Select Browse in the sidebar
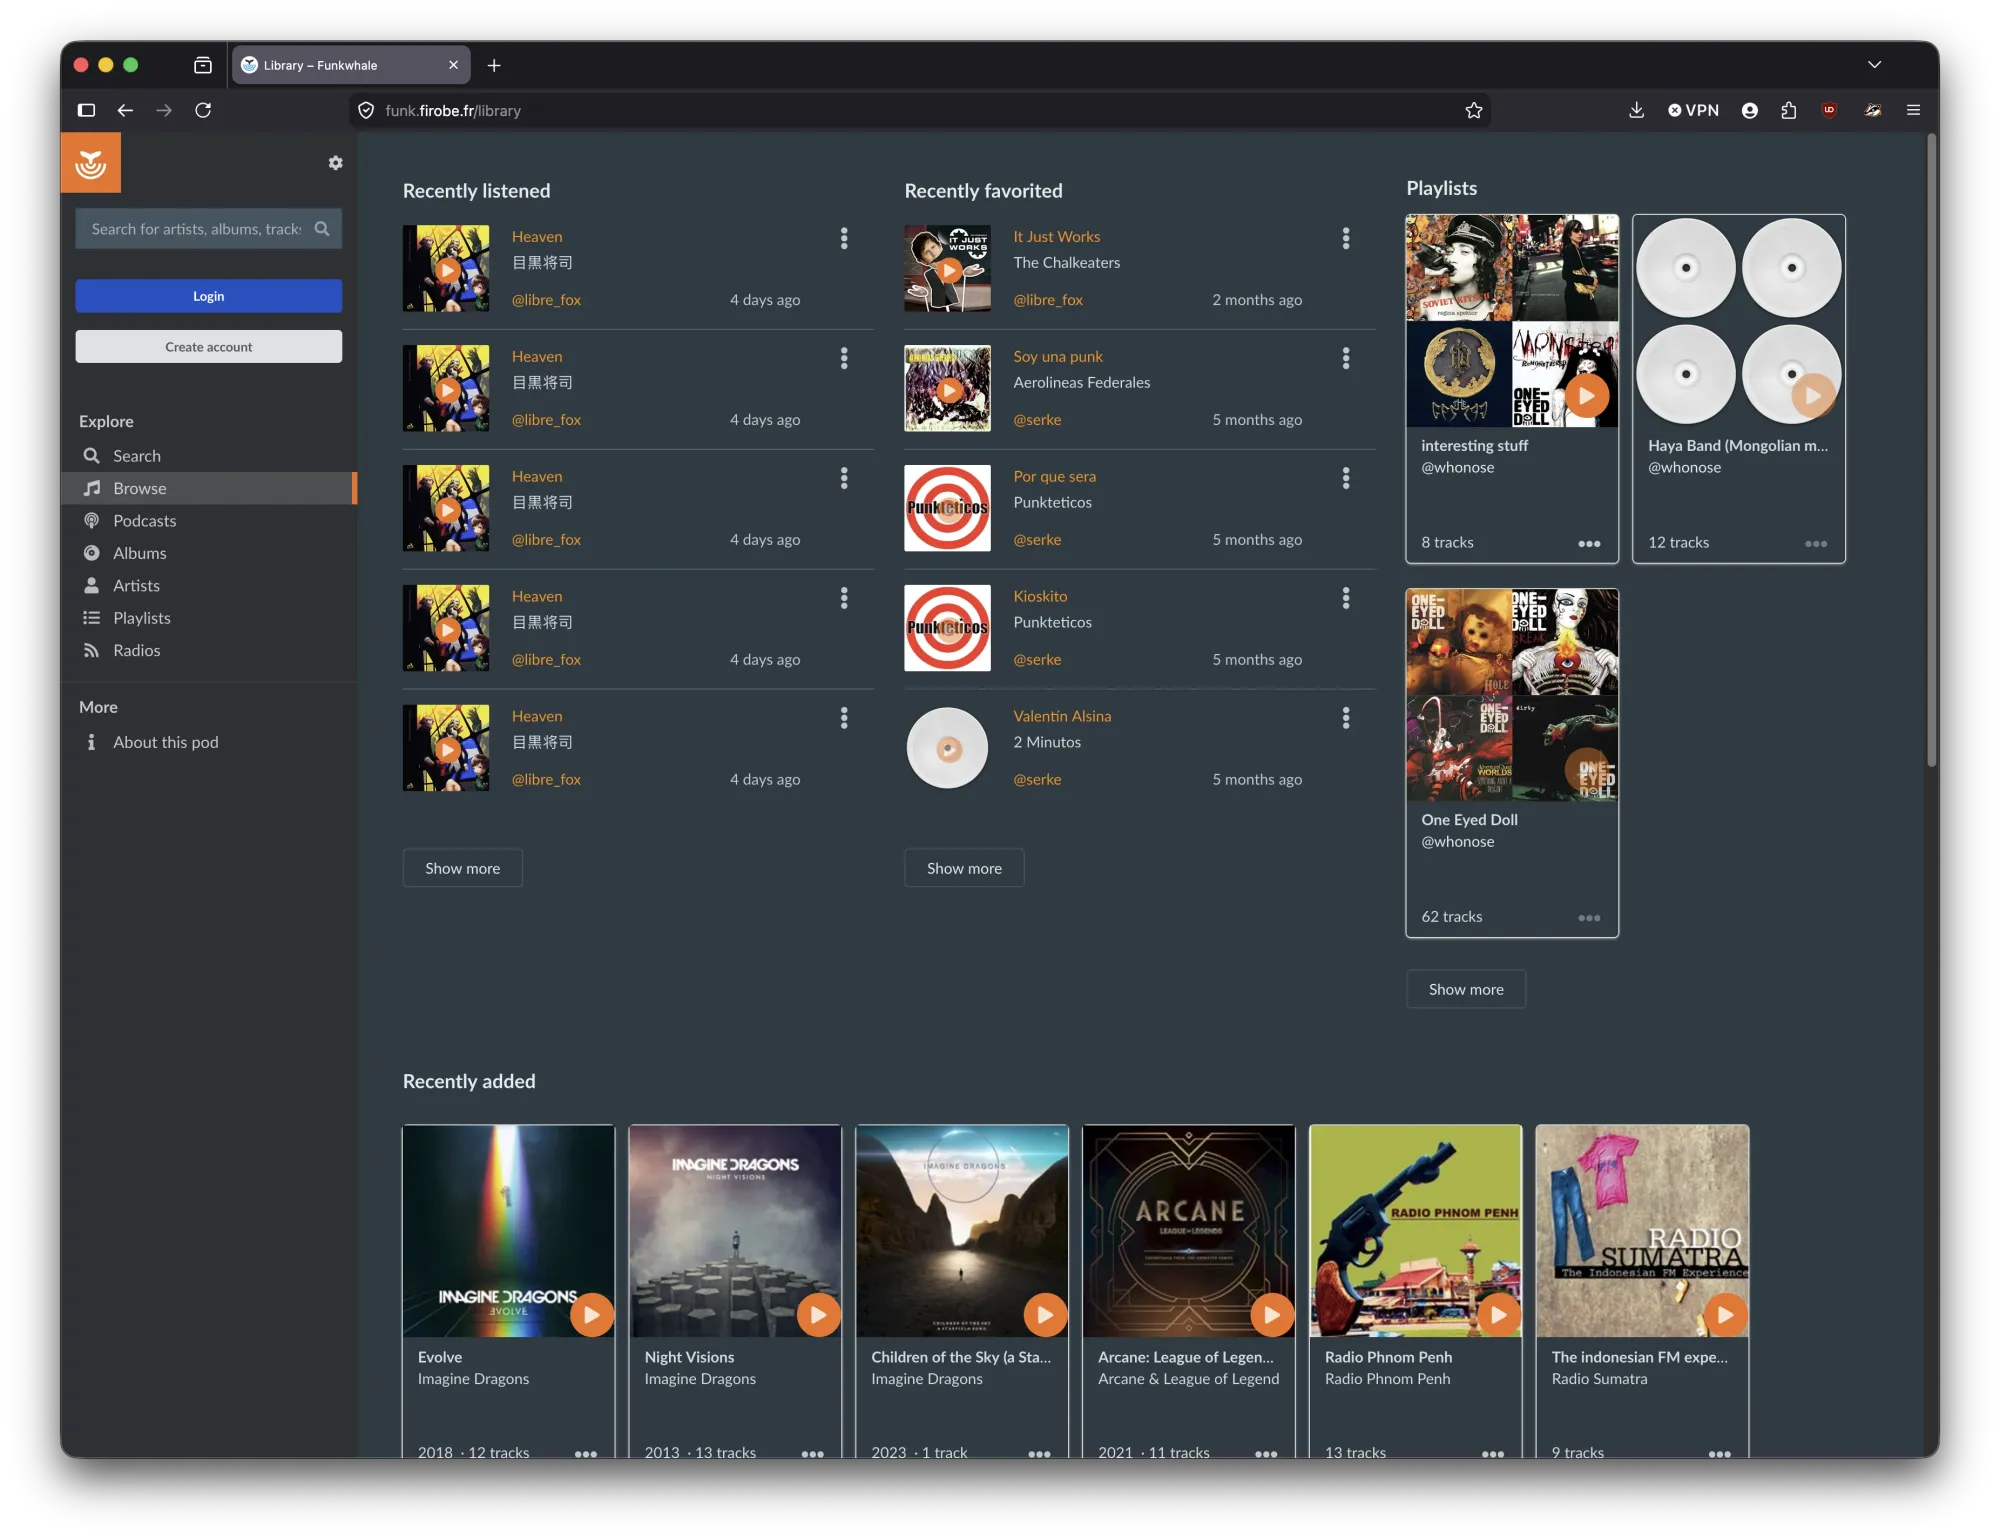This screenshot has height=1538, width=2000. click(208, 488)
